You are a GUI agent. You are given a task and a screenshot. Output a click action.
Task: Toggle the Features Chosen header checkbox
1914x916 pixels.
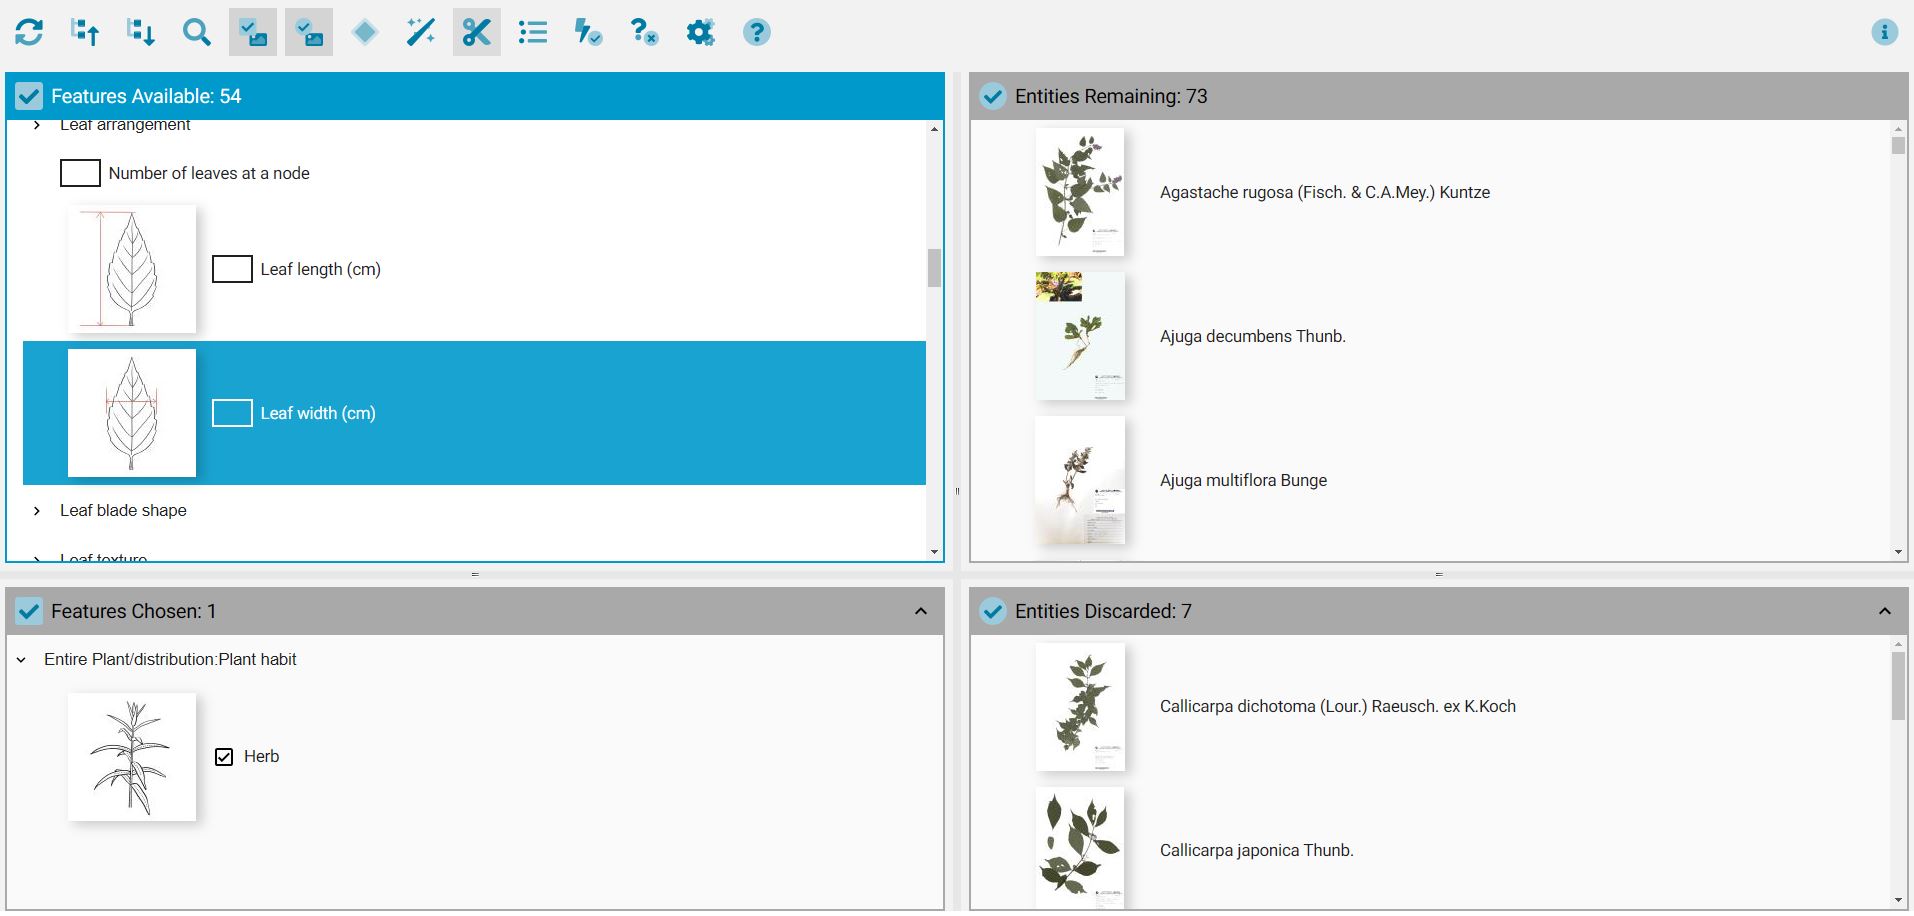[x=29, y=611]
